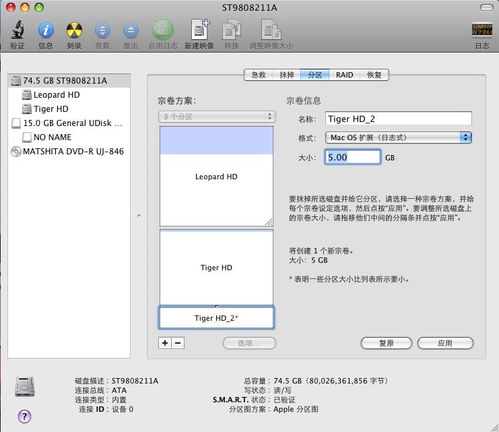The height and width of the screenshot is (432, 499).
Task: Click the Options (选项) button
Action: pos(249,343)
